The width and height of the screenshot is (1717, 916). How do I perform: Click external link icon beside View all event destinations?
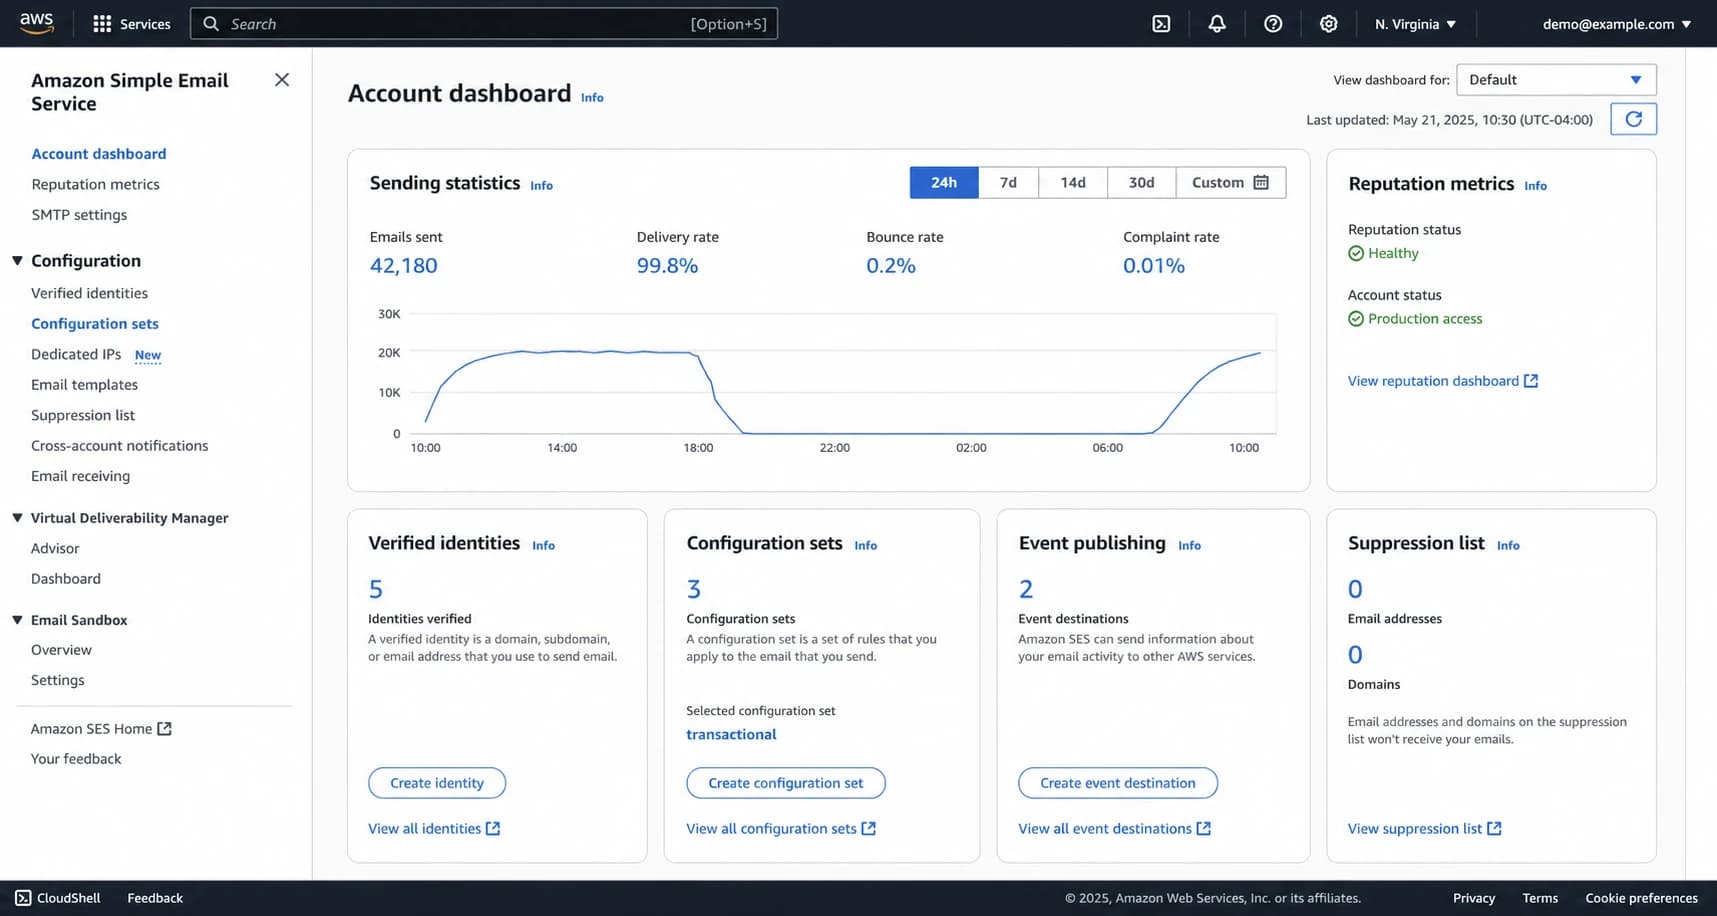pos(1204,829)
